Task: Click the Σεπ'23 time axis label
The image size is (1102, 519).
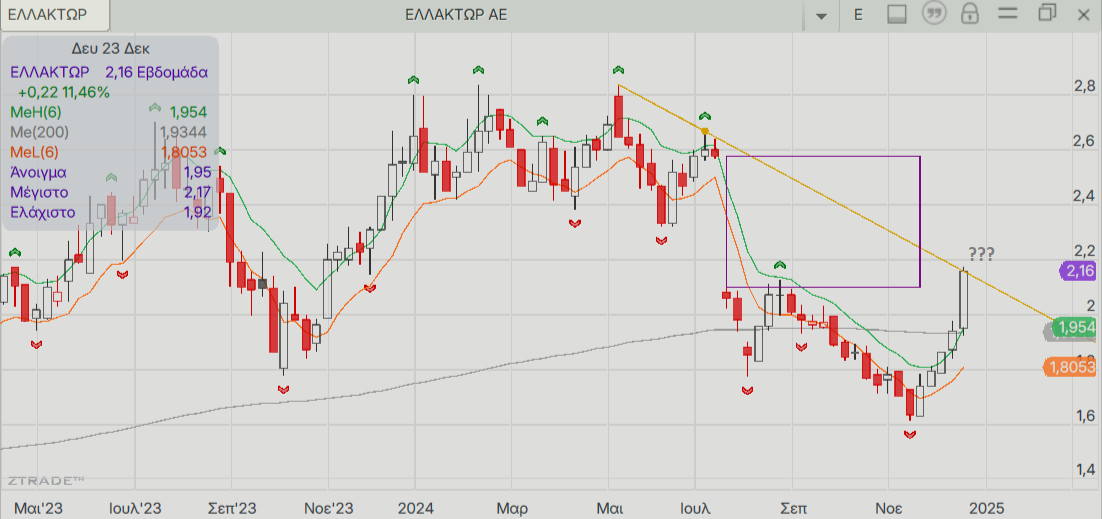Action: click(231, 508)
